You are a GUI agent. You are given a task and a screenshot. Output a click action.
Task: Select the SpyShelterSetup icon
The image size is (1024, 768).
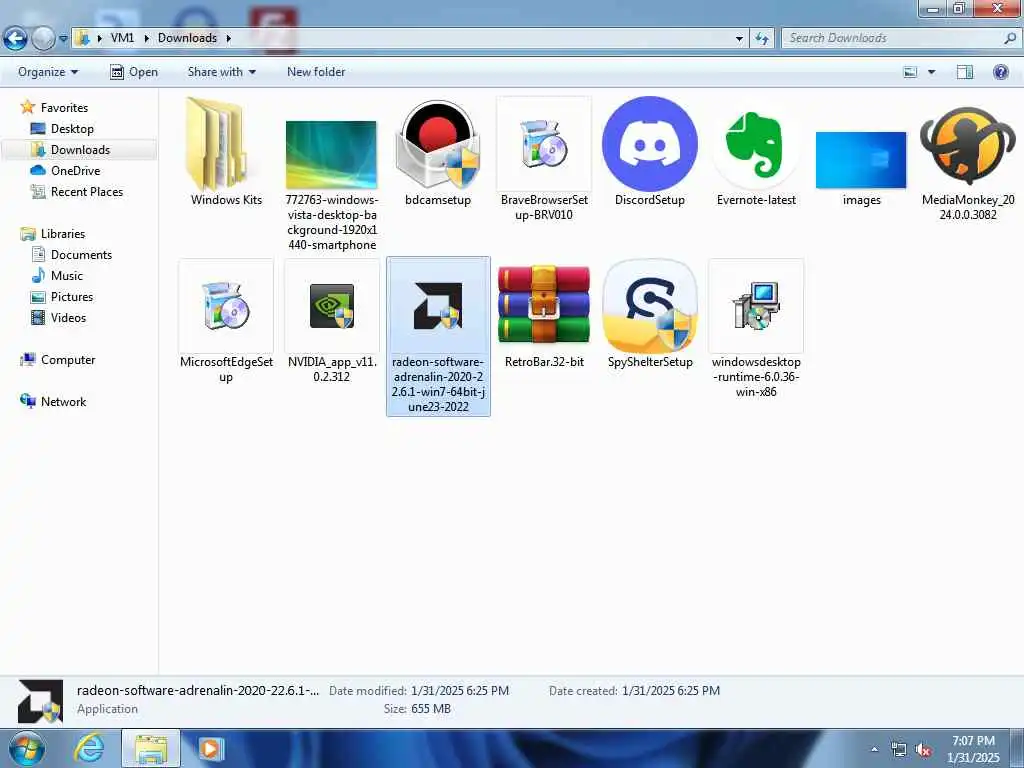(x=650, y=306)
